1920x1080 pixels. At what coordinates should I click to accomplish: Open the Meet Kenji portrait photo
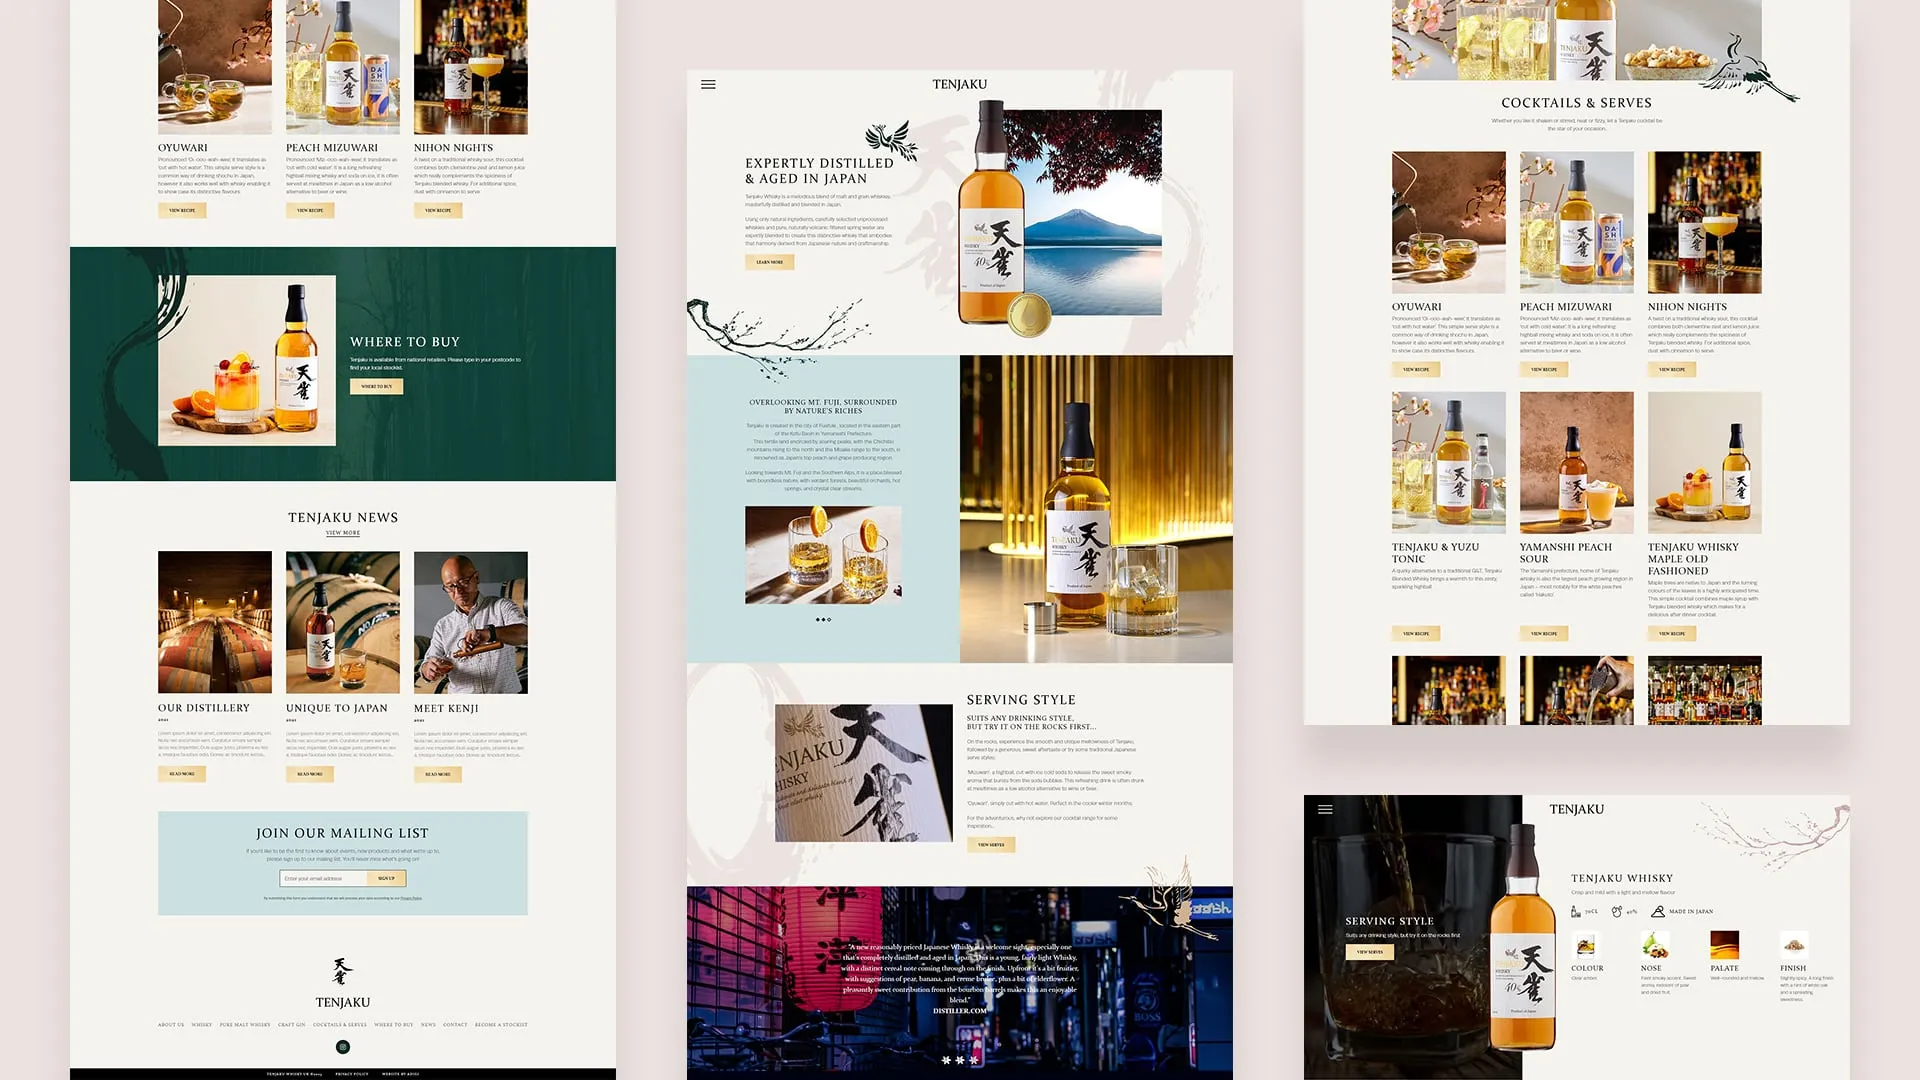pyautogui.click(x=471, y=623)
